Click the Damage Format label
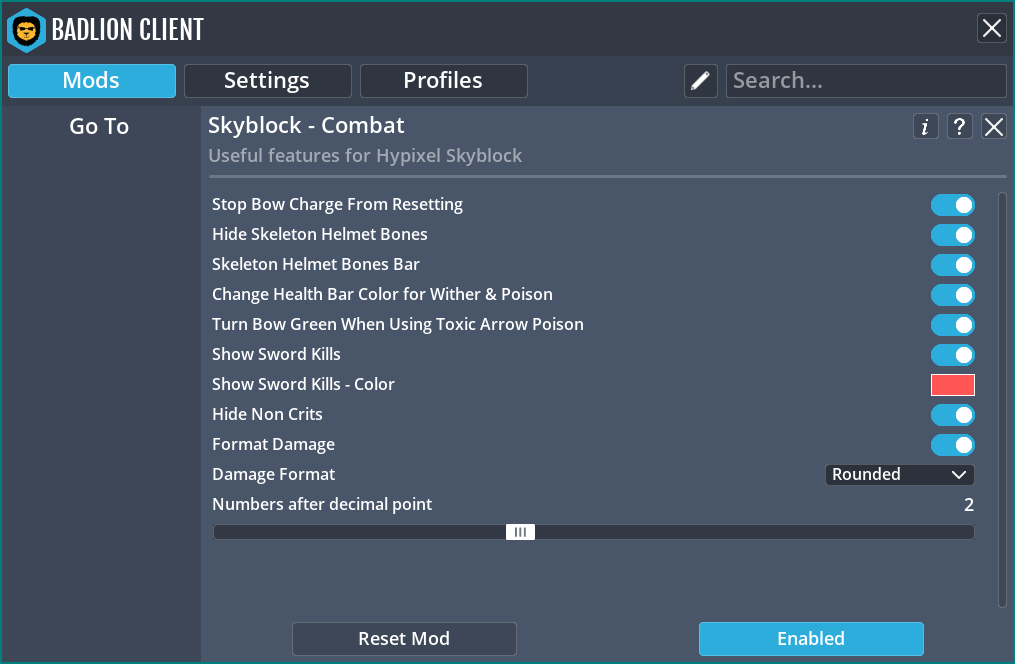The height and width of the screenshot is (664, 1015). (x=273, y=474)
